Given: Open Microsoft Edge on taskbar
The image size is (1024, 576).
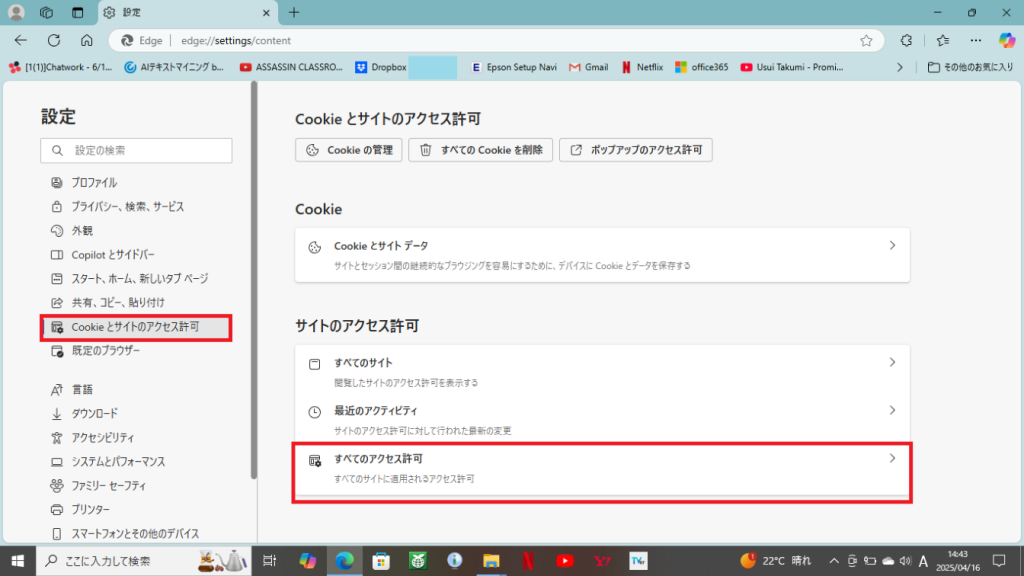Looking at the screenshot, I should pos(344,561).
